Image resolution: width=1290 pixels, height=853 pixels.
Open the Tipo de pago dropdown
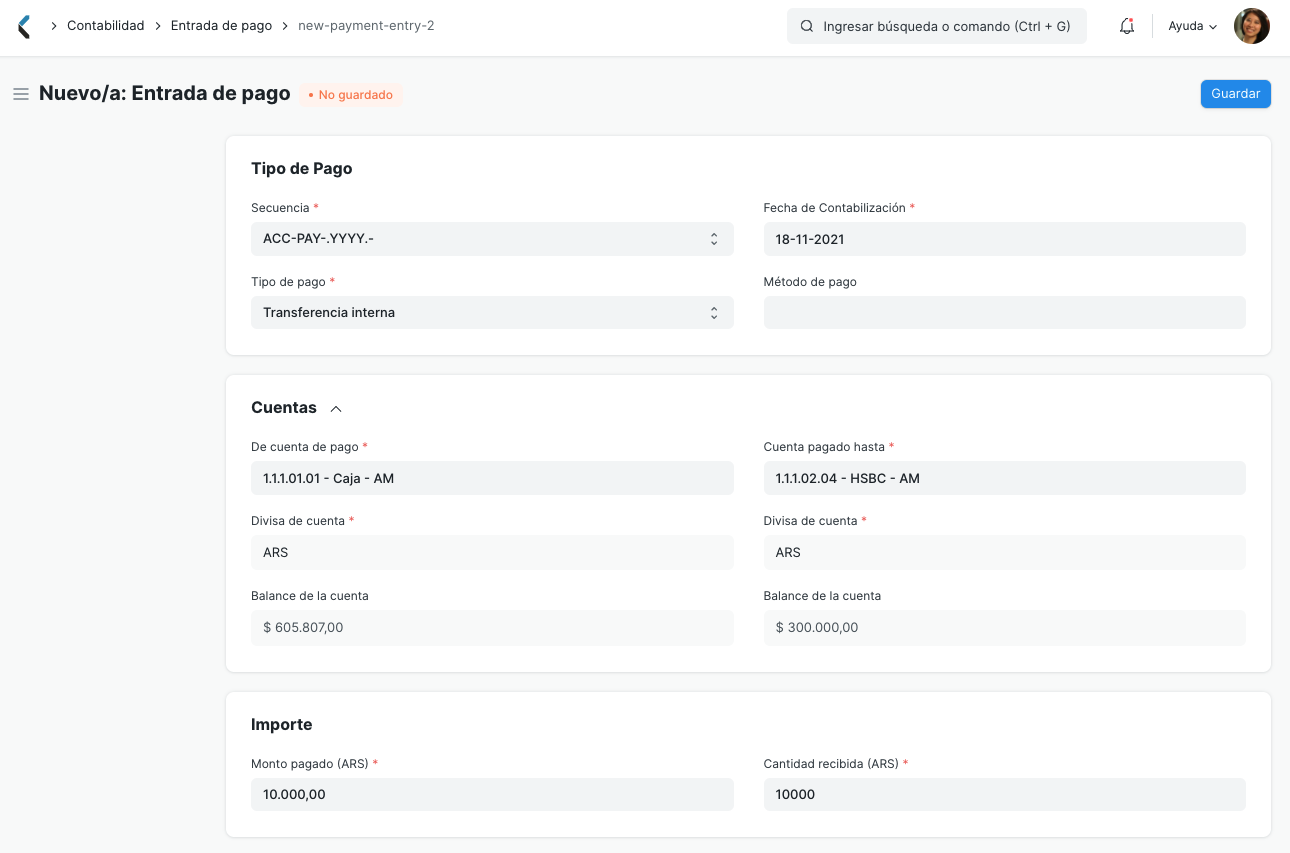[x=492, y=313]
